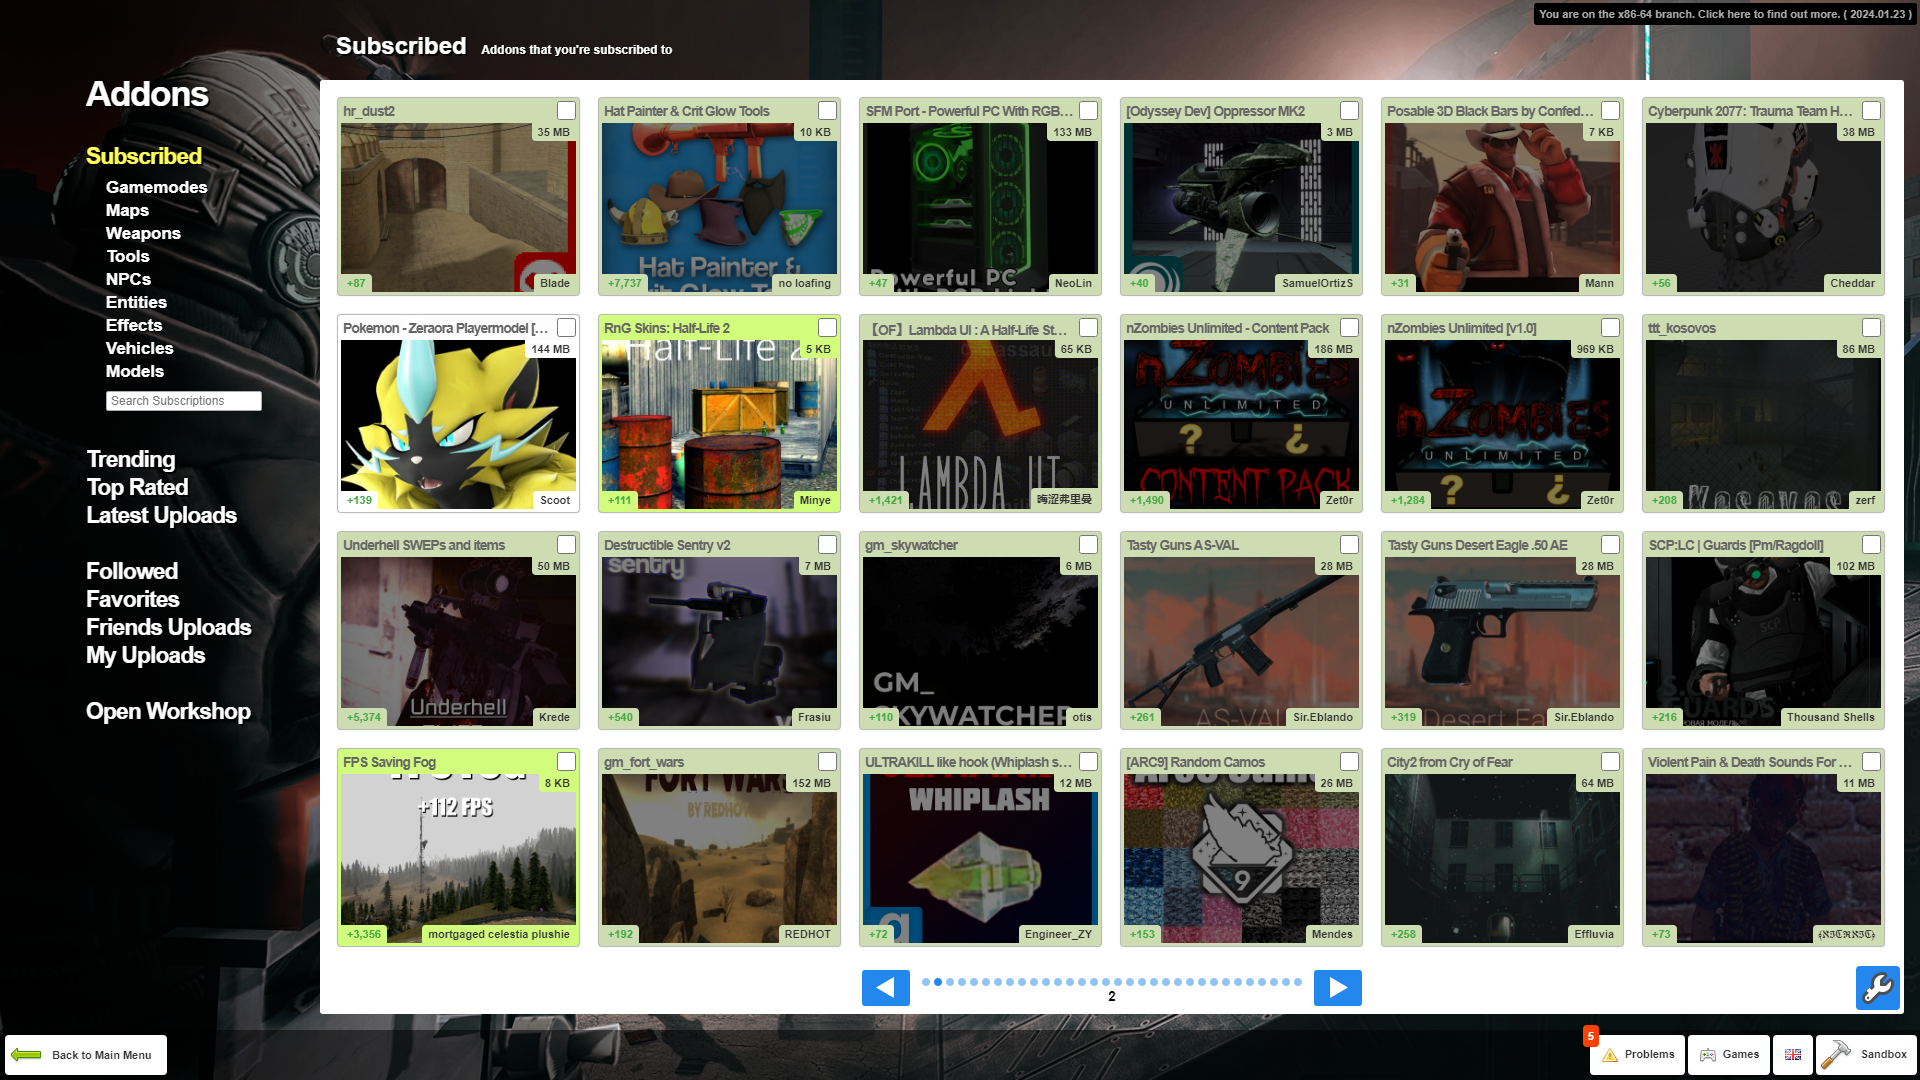Viewport: 1920px width, 1080px height.
Task: Select the gm_skywatcher addon checkbox
Action: (1088, 545)
